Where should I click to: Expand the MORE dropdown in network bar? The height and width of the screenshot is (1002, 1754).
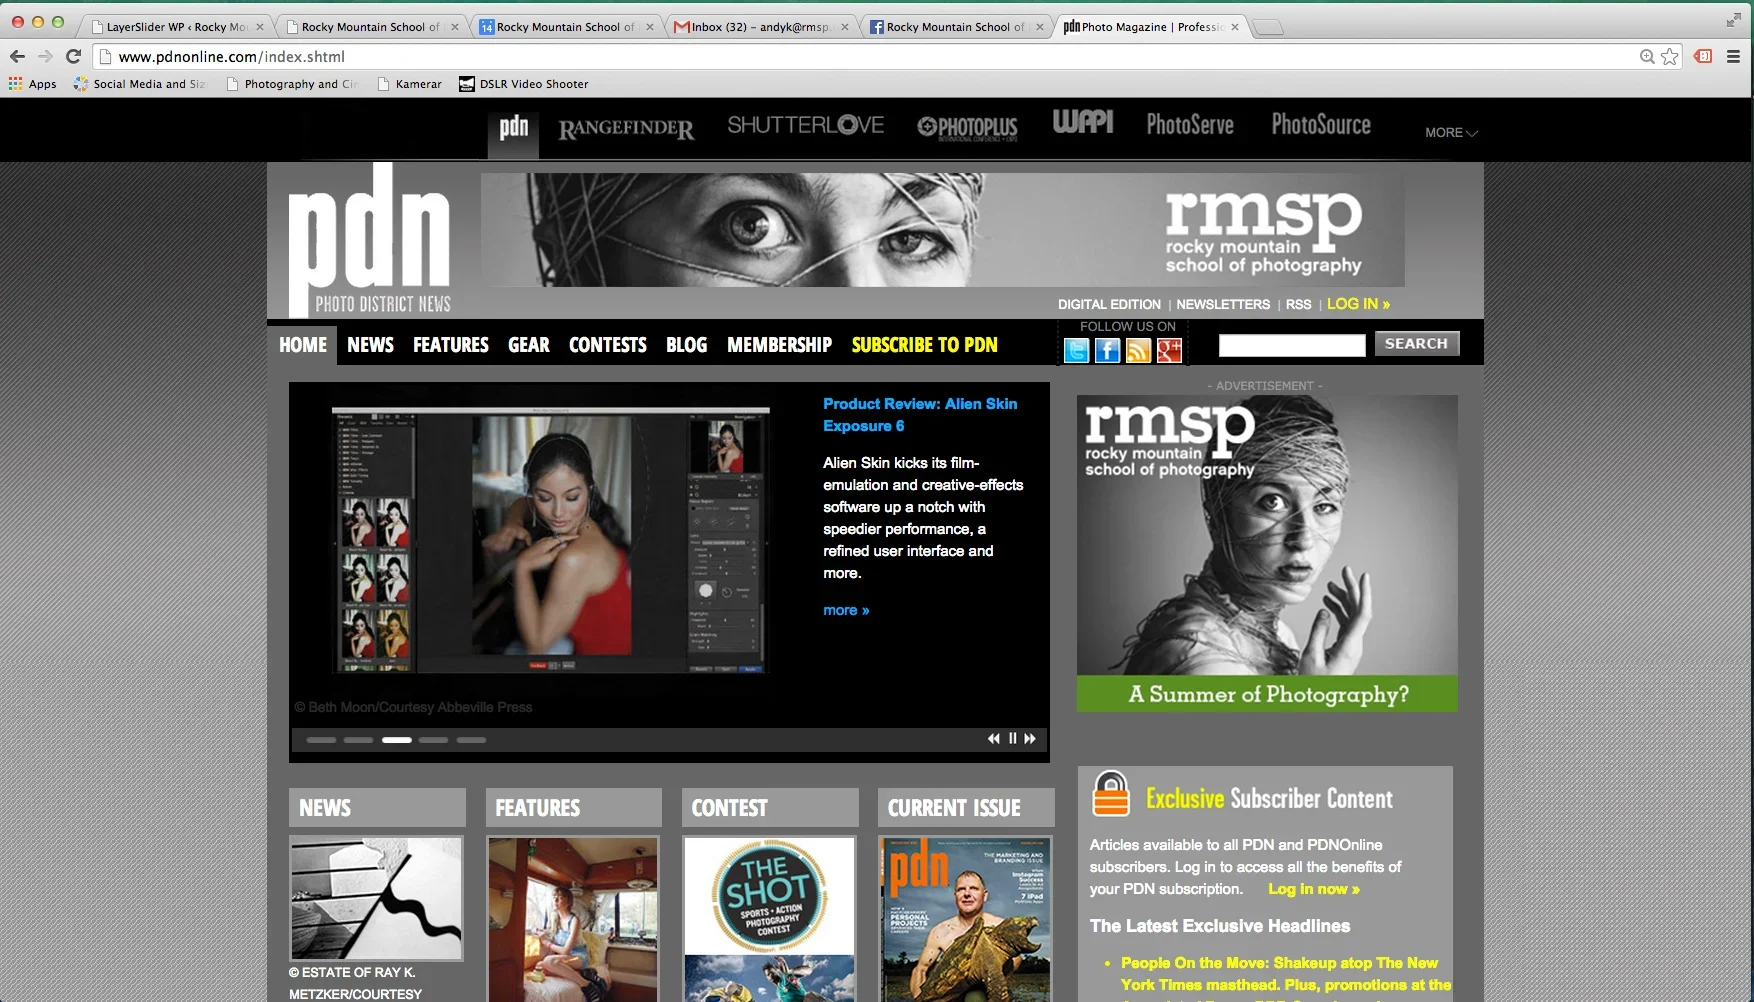[1451, 132]
